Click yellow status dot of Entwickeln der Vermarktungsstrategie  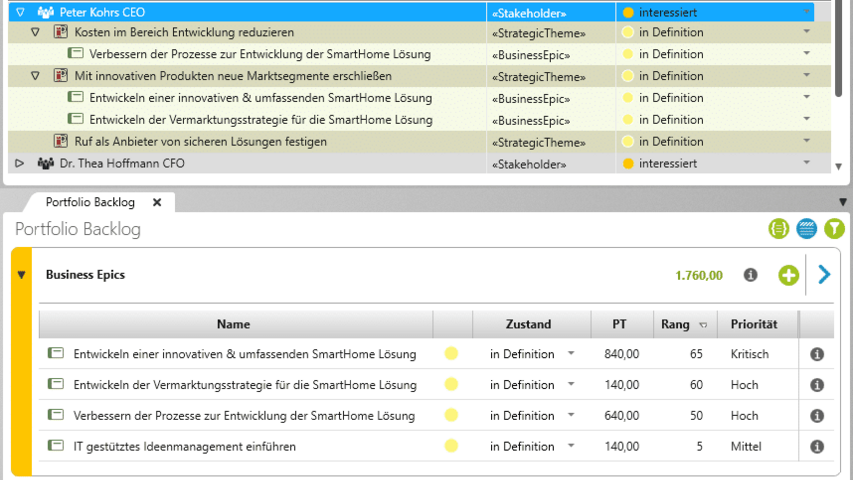450,385
